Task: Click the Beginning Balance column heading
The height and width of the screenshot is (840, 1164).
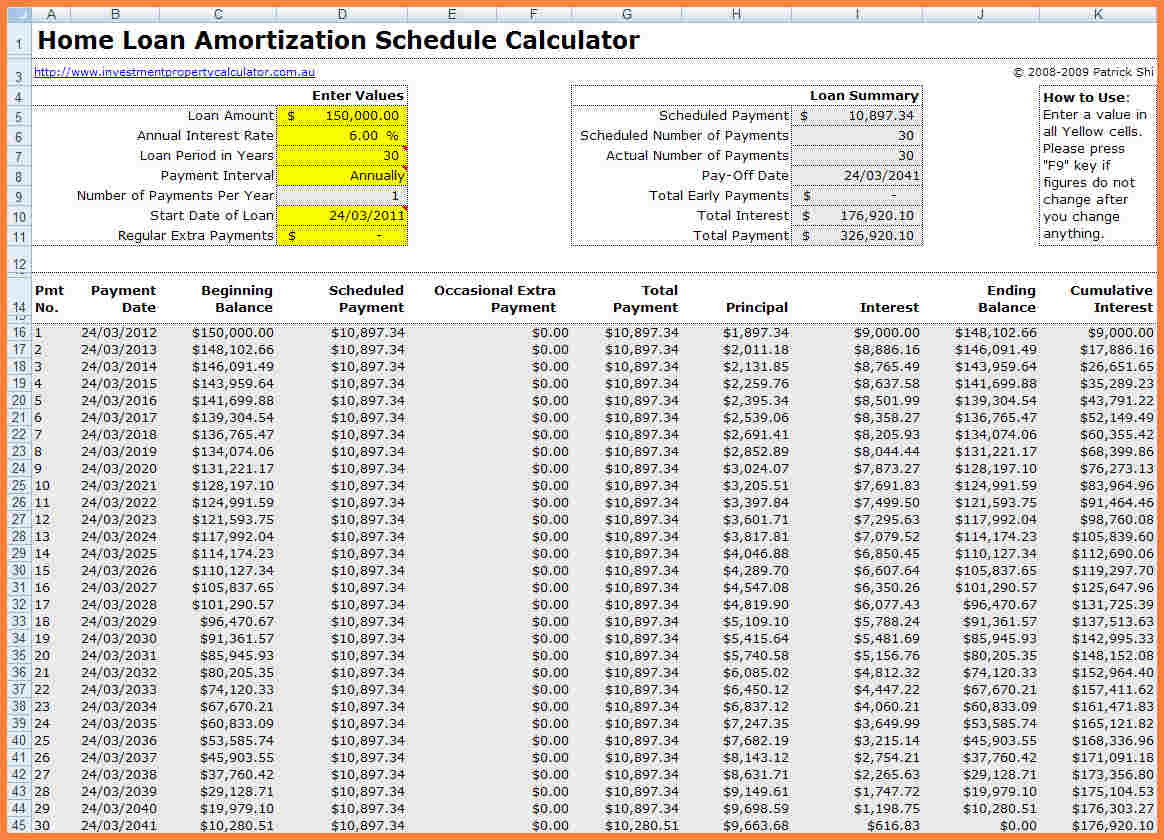Action: click(237, 299)
